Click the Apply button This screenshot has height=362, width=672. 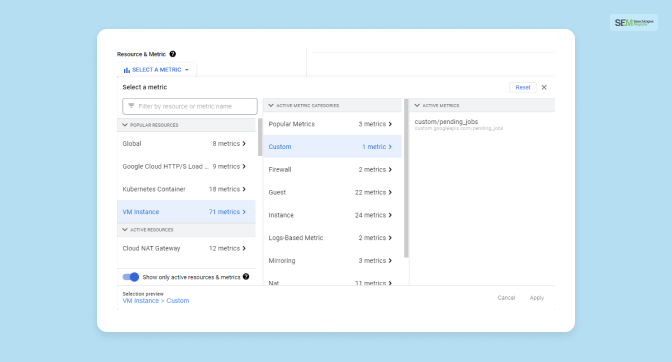pos(537,297)
